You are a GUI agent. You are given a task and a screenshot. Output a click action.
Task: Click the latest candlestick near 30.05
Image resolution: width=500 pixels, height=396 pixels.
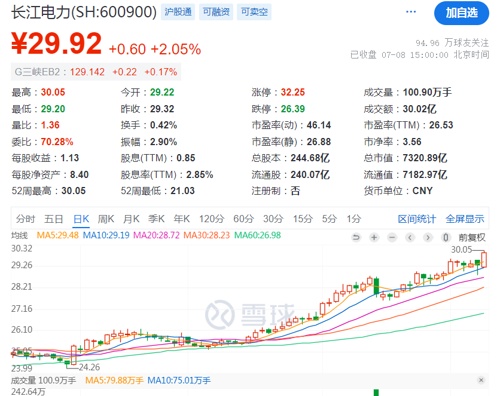tap(484, 260)
